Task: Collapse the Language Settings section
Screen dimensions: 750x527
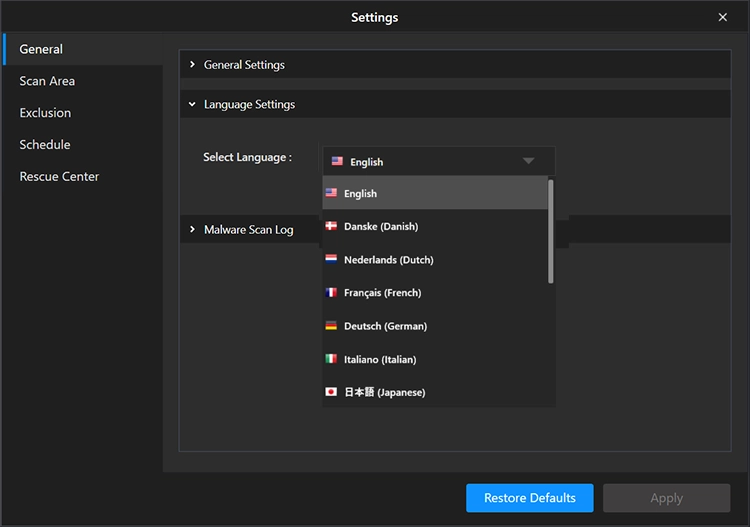Action: pyautogui.click(x=249, y=104)
